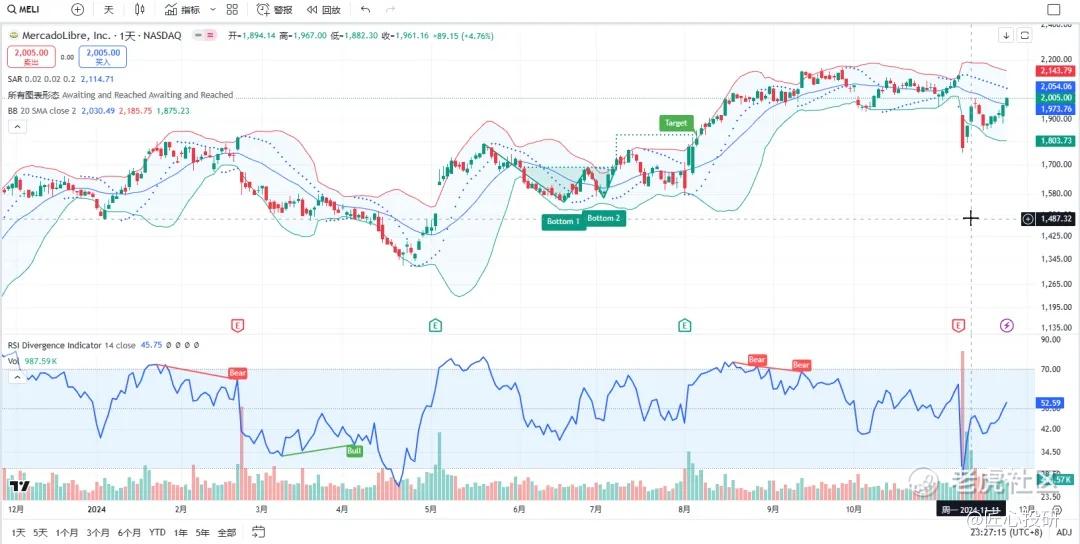Expand the indicators favorites chevron

click(x=212, y=10)
